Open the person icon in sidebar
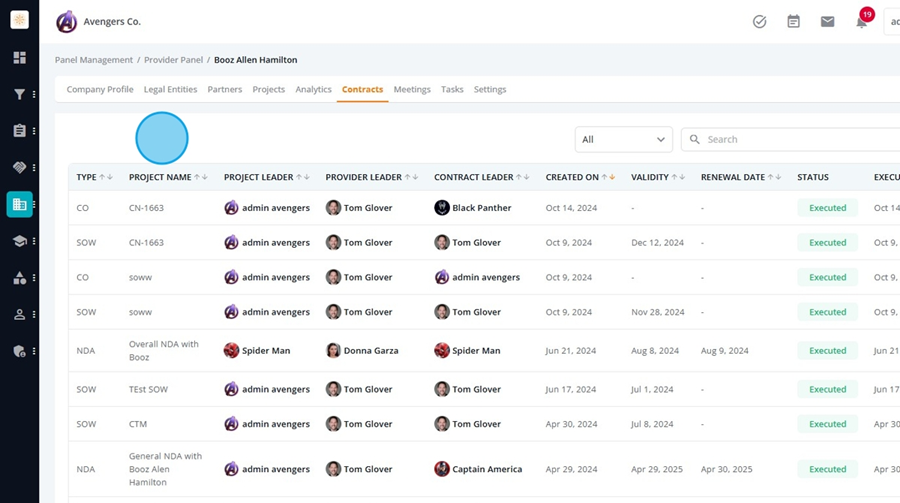Screen dimensions: 900x503 20,315
